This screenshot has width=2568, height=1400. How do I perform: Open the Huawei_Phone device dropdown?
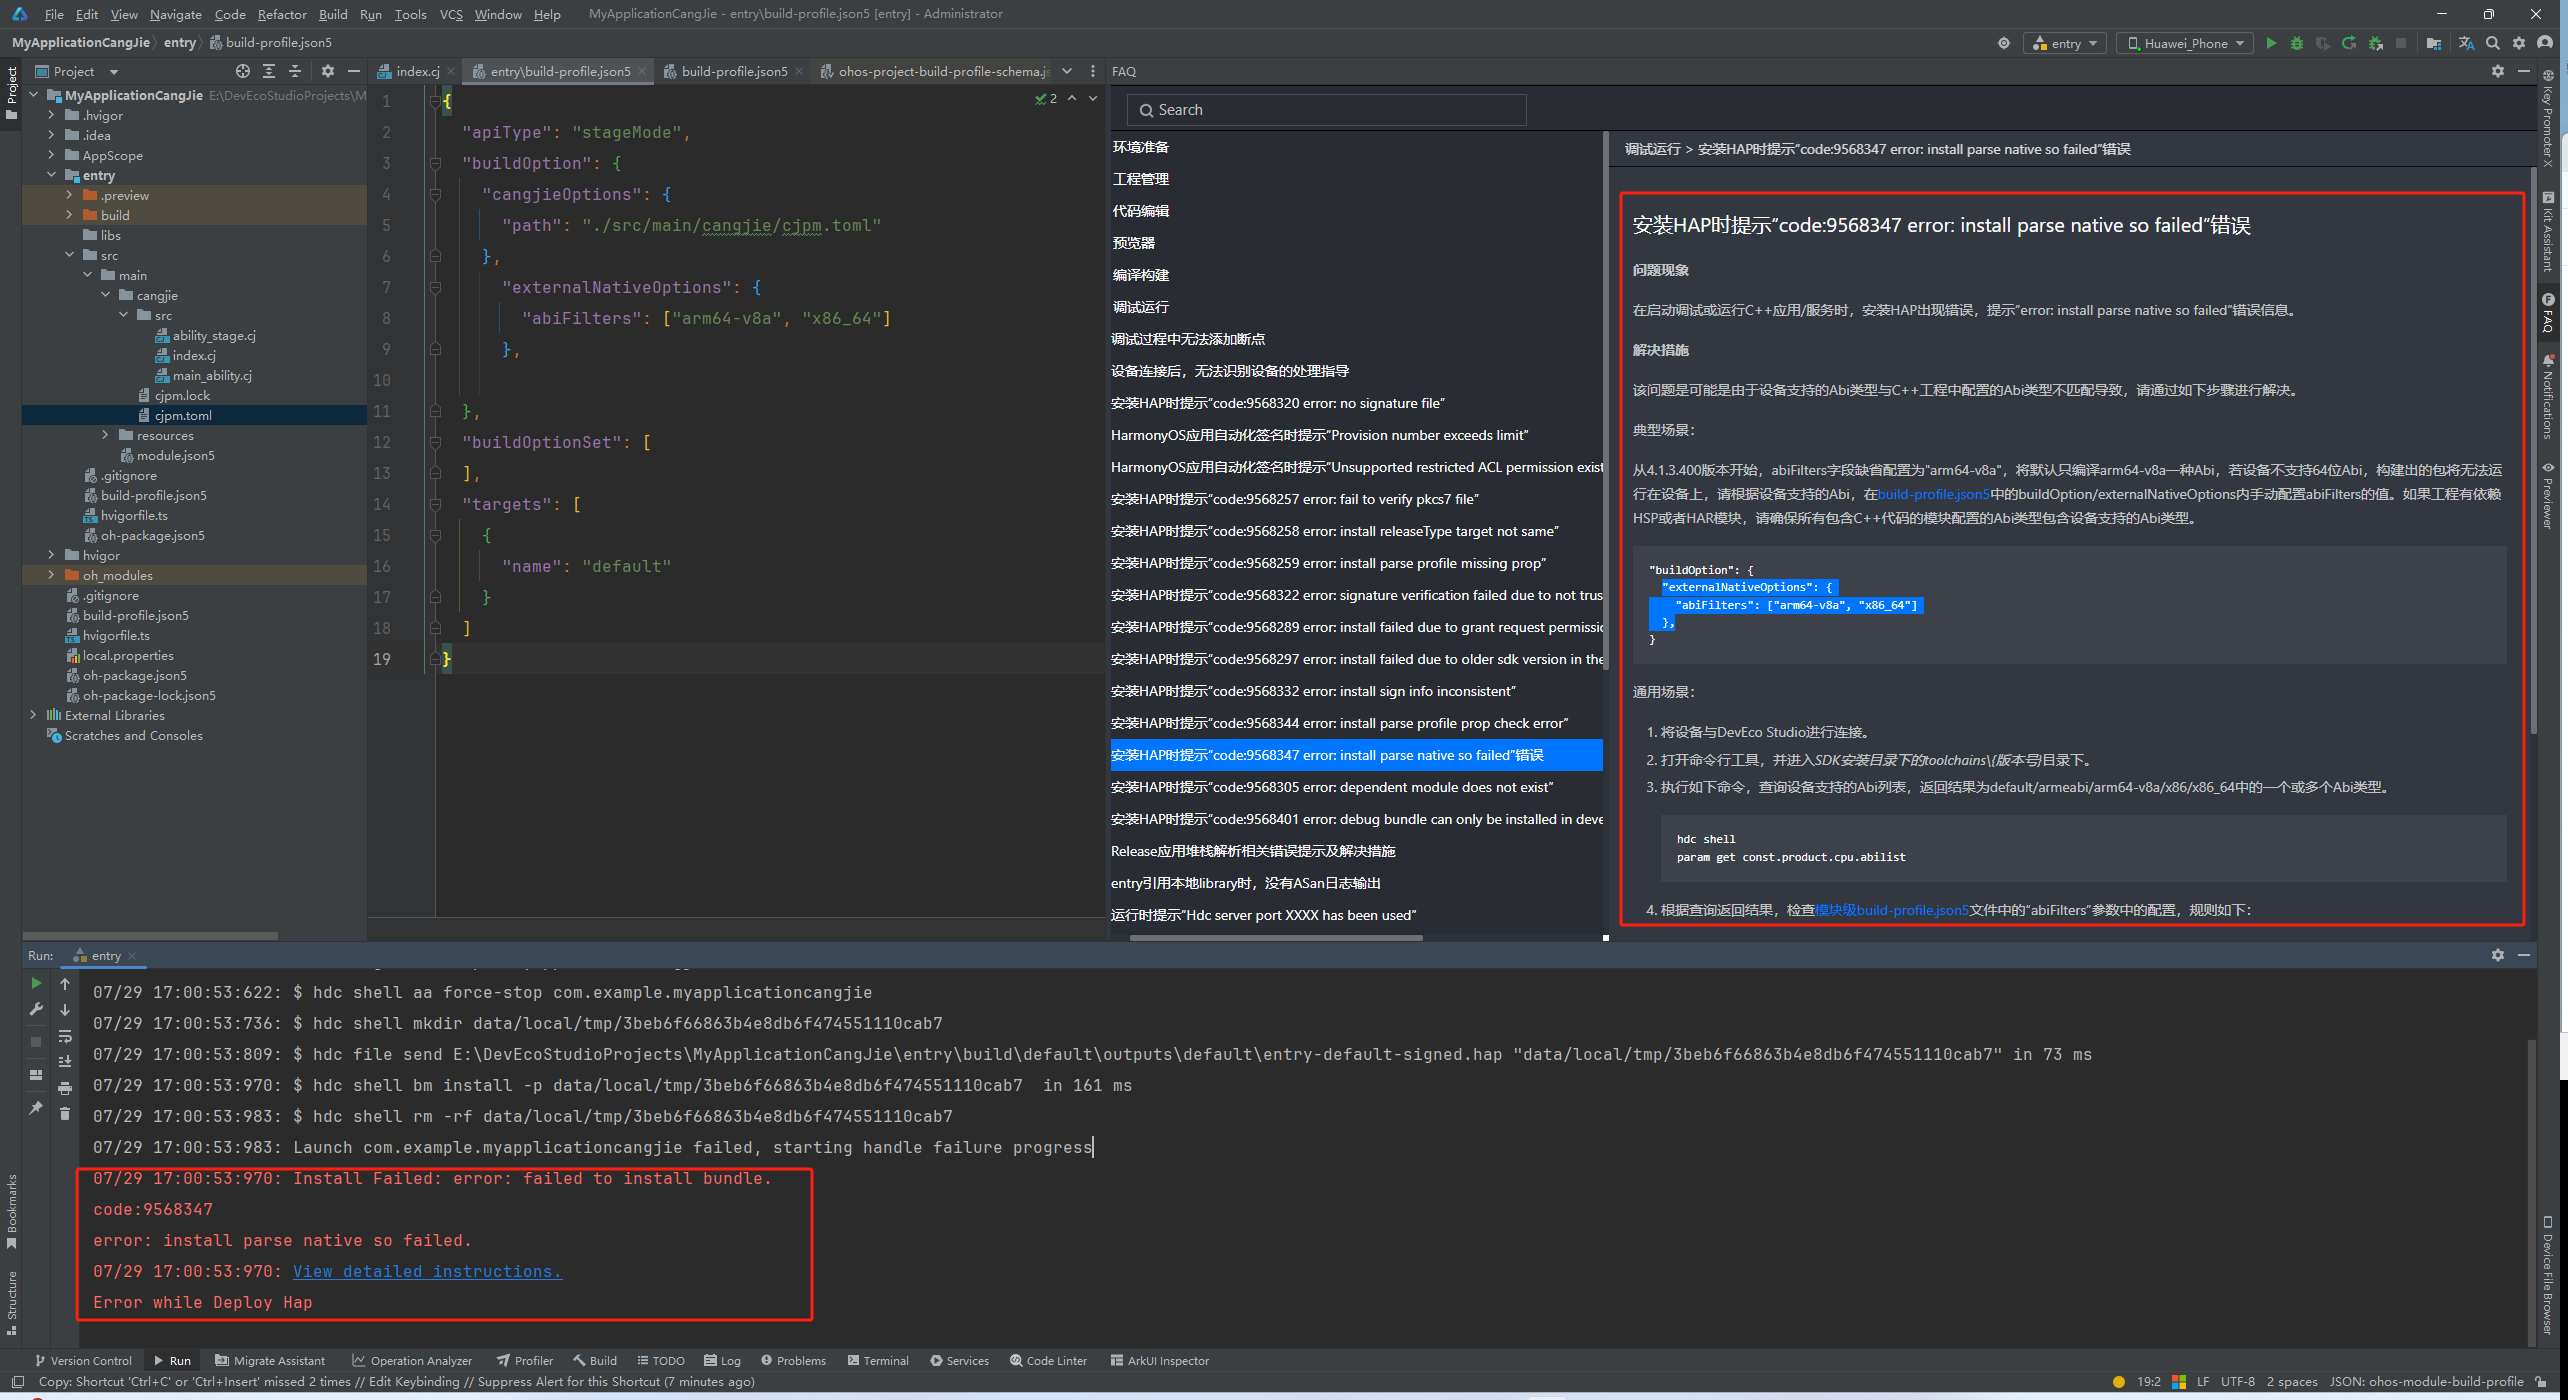coord(2184,43)
